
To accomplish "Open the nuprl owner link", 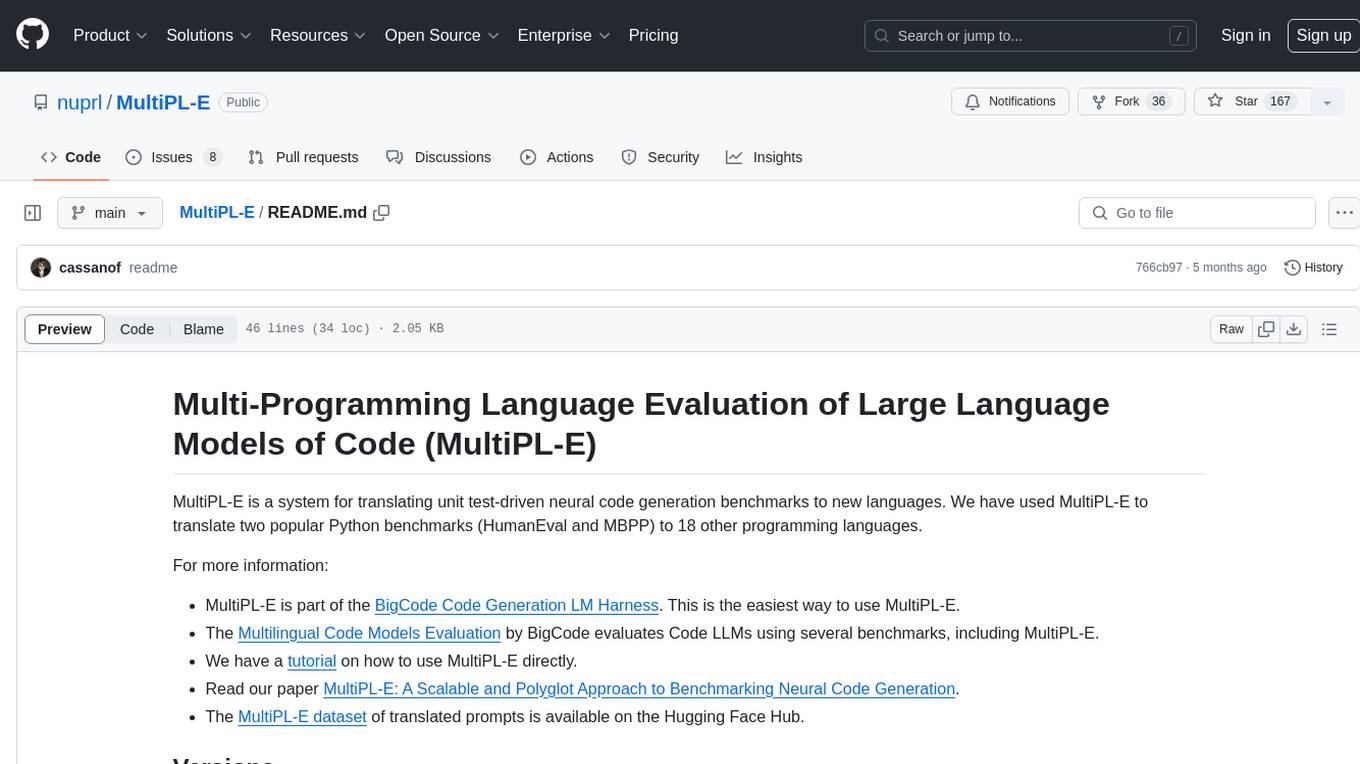I will point(80,102).
